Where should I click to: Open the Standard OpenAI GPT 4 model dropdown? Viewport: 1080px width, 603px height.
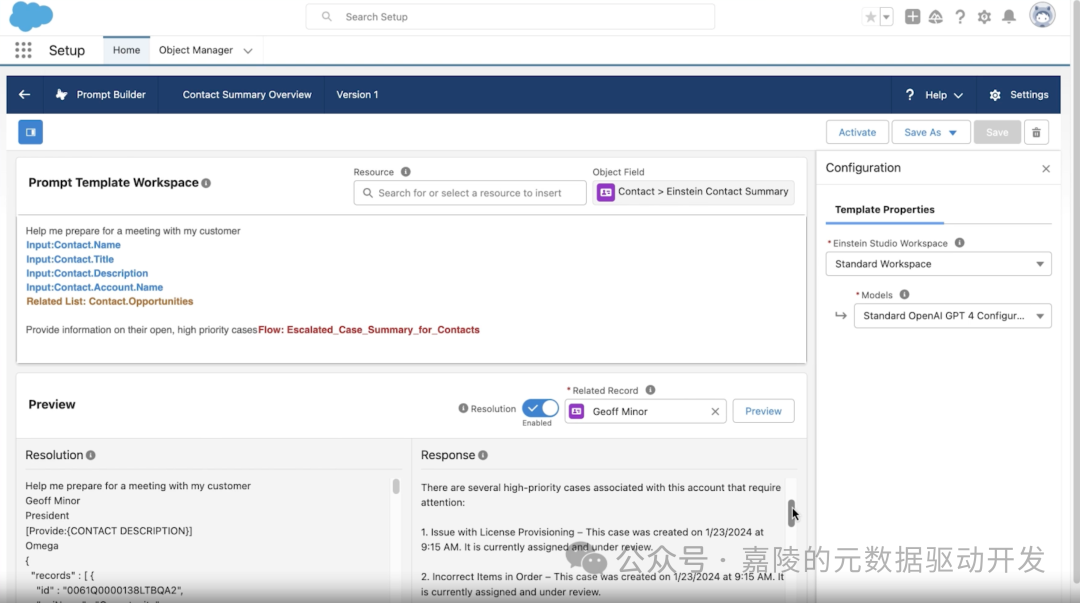coord(953,316)
